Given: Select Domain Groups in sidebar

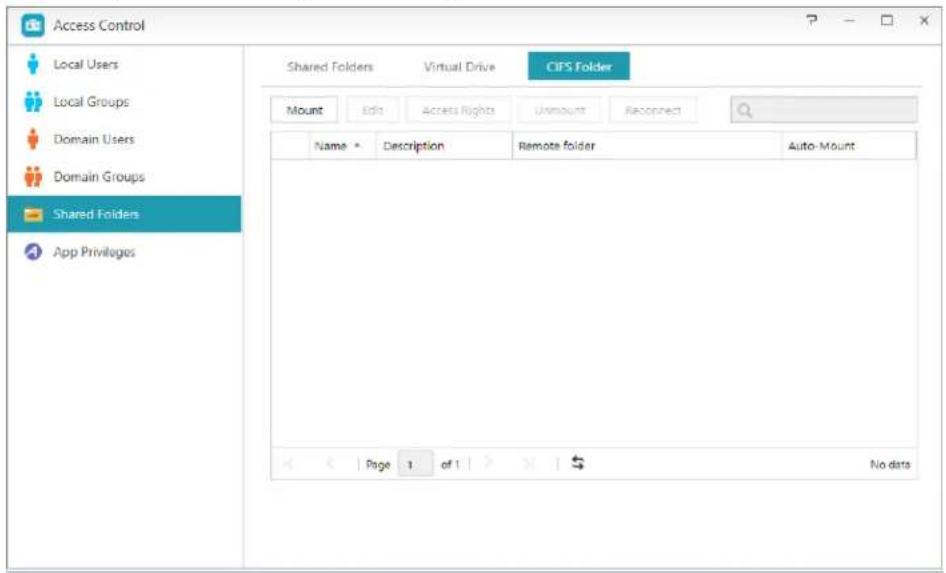Looking at the screenshot, I should (x=124, y=177).
